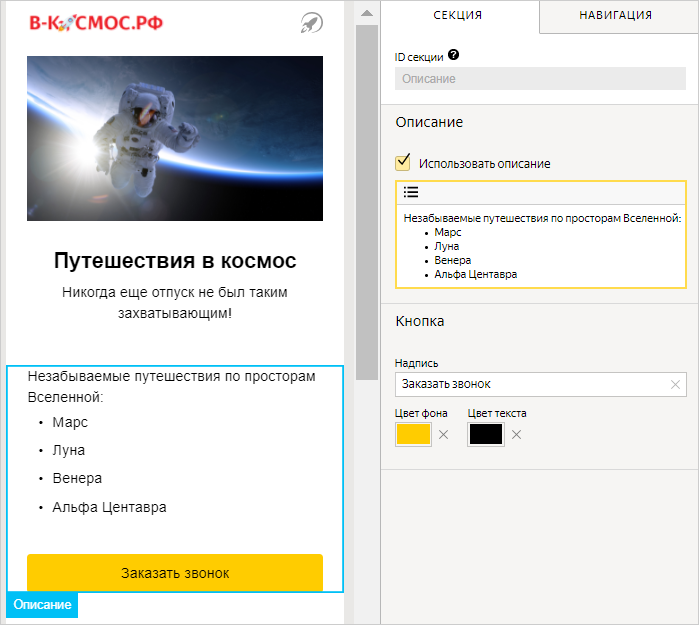Click the rocket icon in page header

click(311, 23)
